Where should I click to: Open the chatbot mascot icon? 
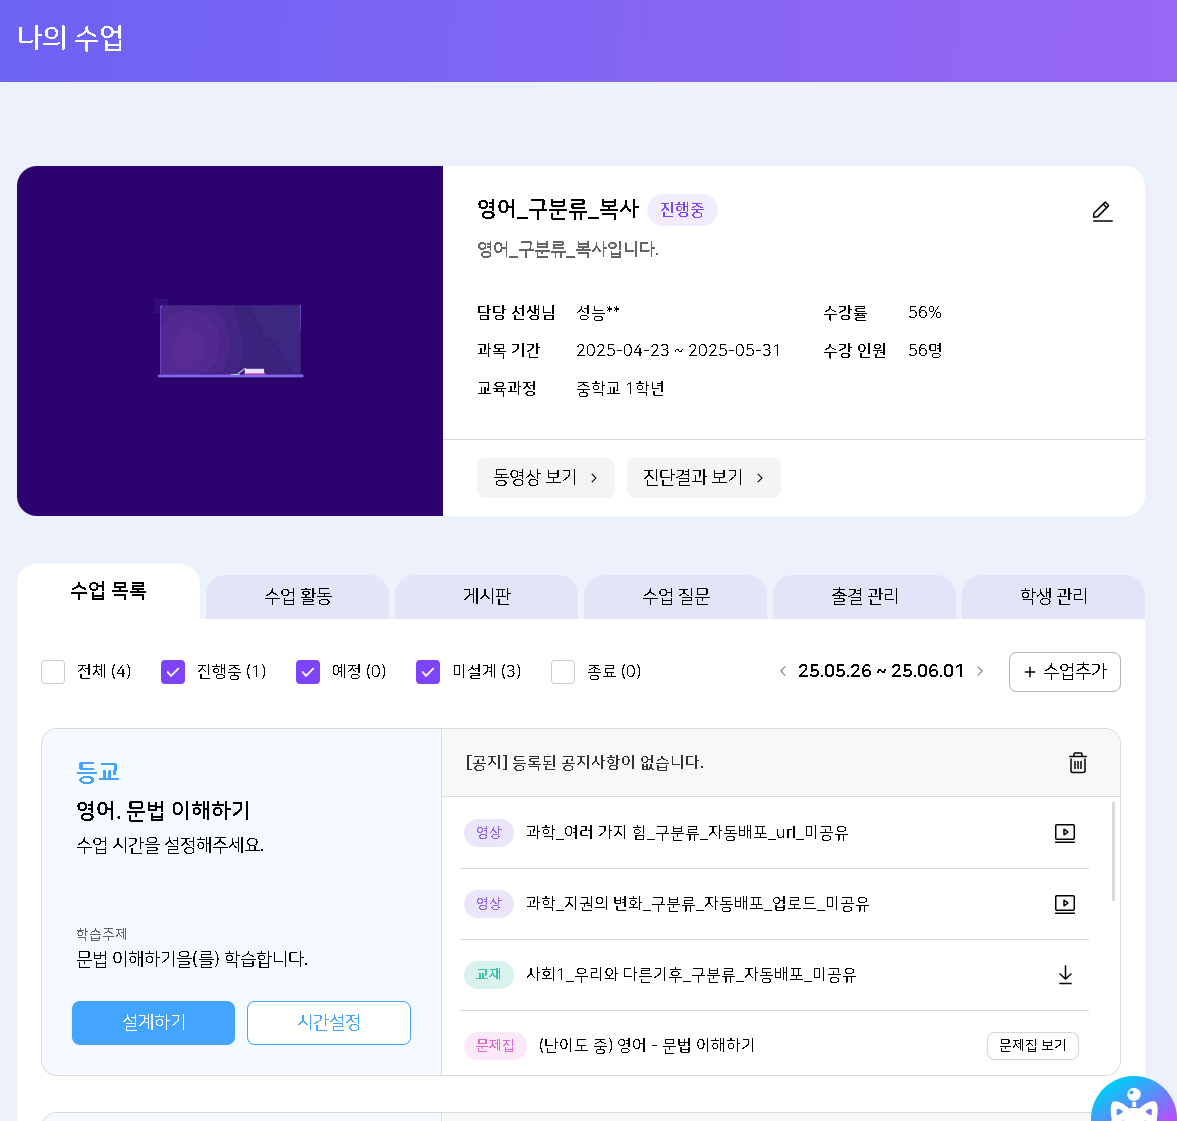[x=1134, y=1101]
